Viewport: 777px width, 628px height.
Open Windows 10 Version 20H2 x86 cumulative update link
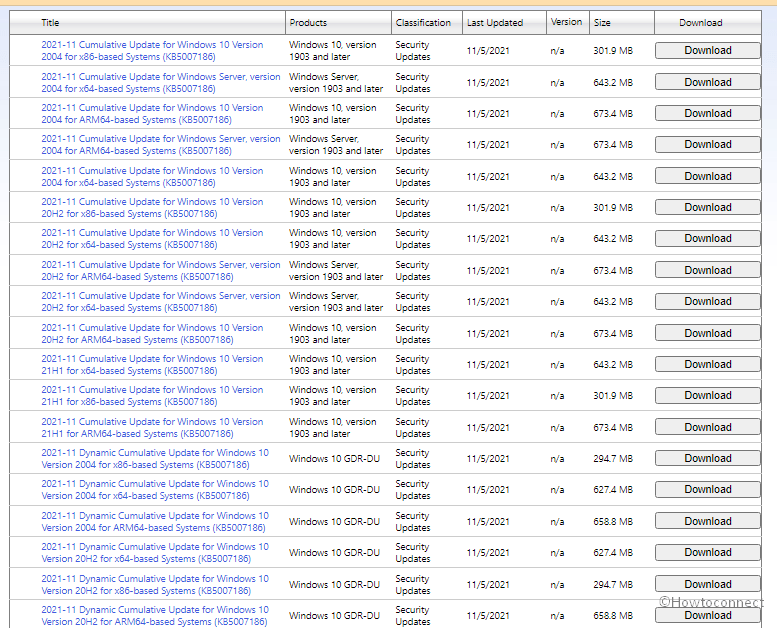152,208
